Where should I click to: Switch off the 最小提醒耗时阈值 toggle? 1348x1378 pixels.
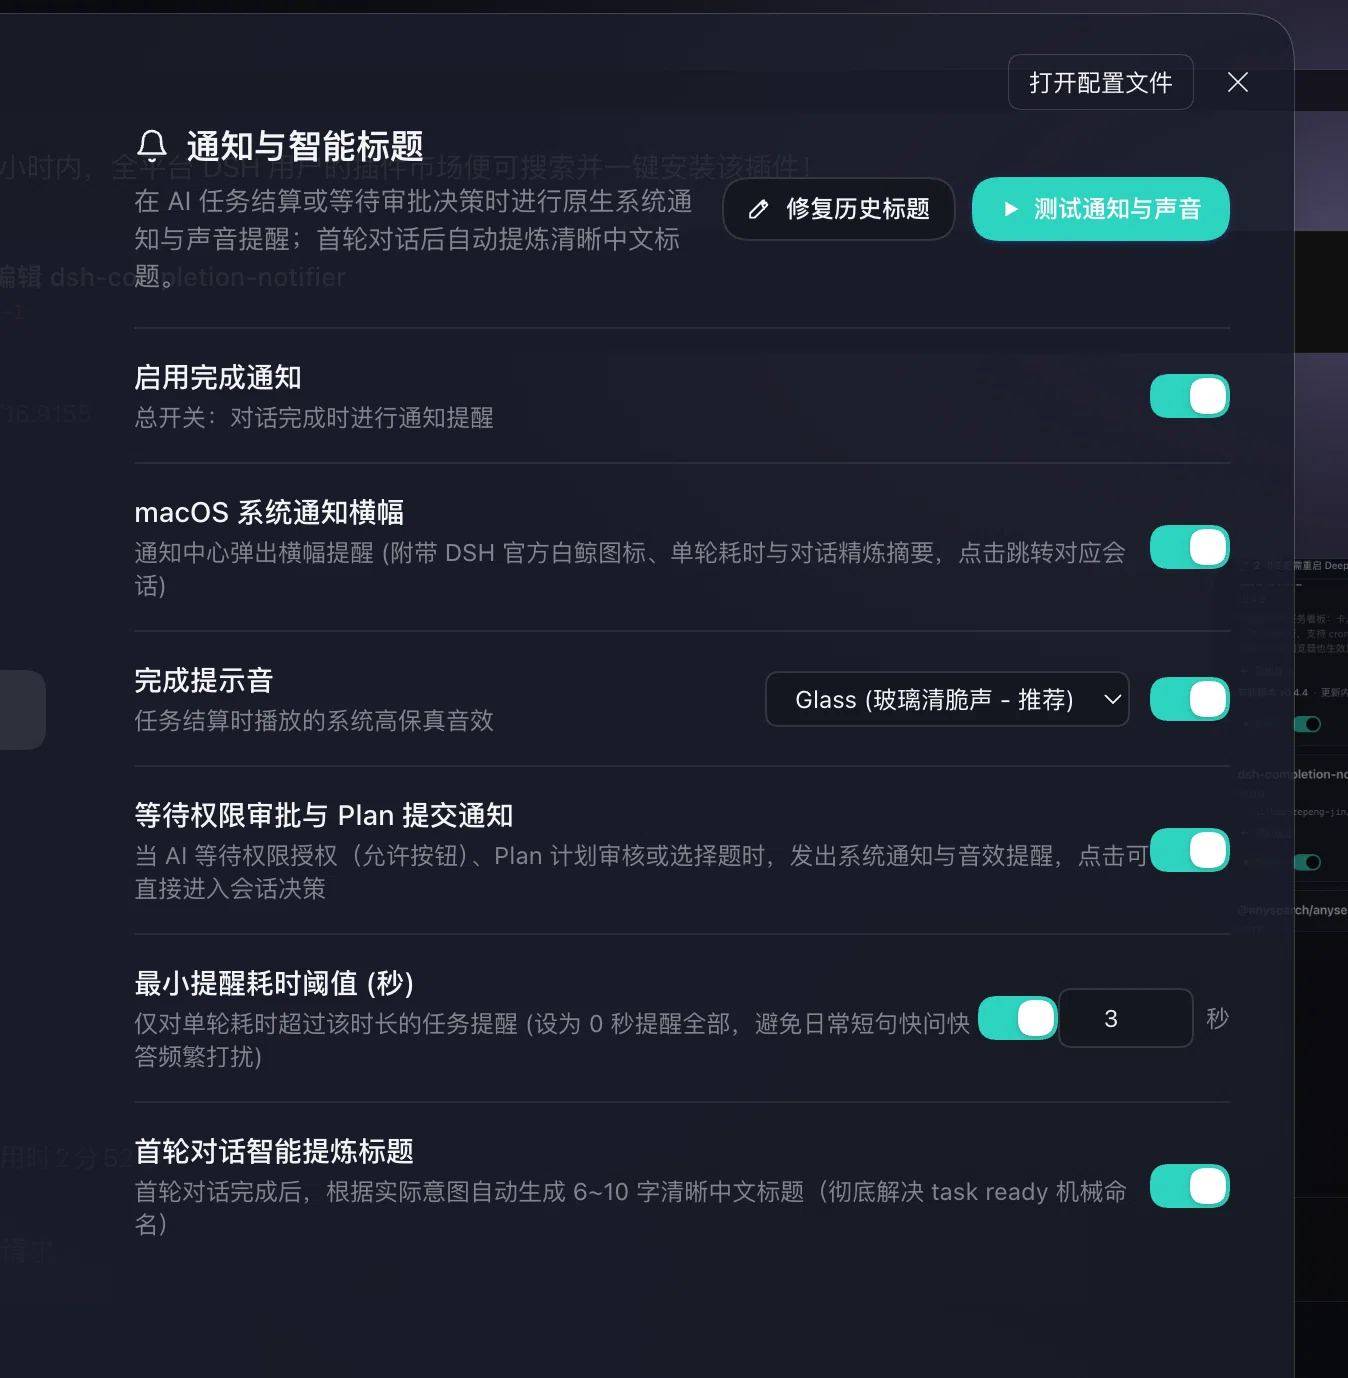[x=1018, y=1018]
